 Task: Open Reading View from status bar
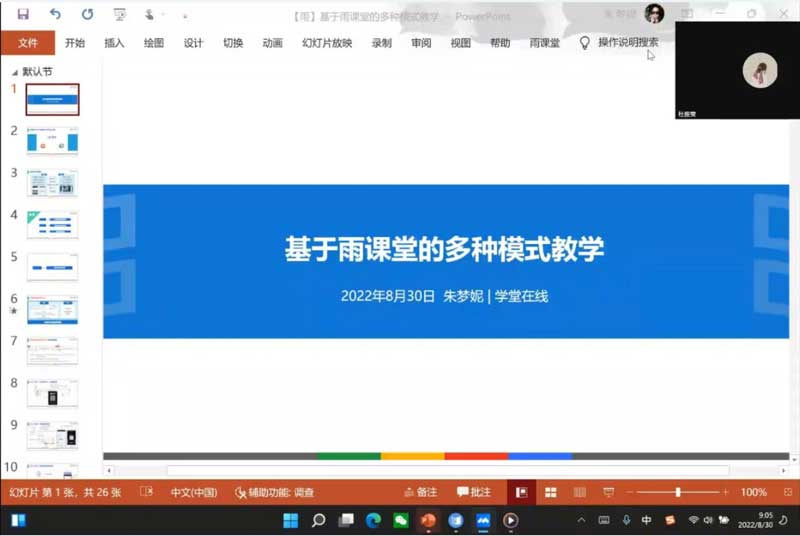pos(579,492)
